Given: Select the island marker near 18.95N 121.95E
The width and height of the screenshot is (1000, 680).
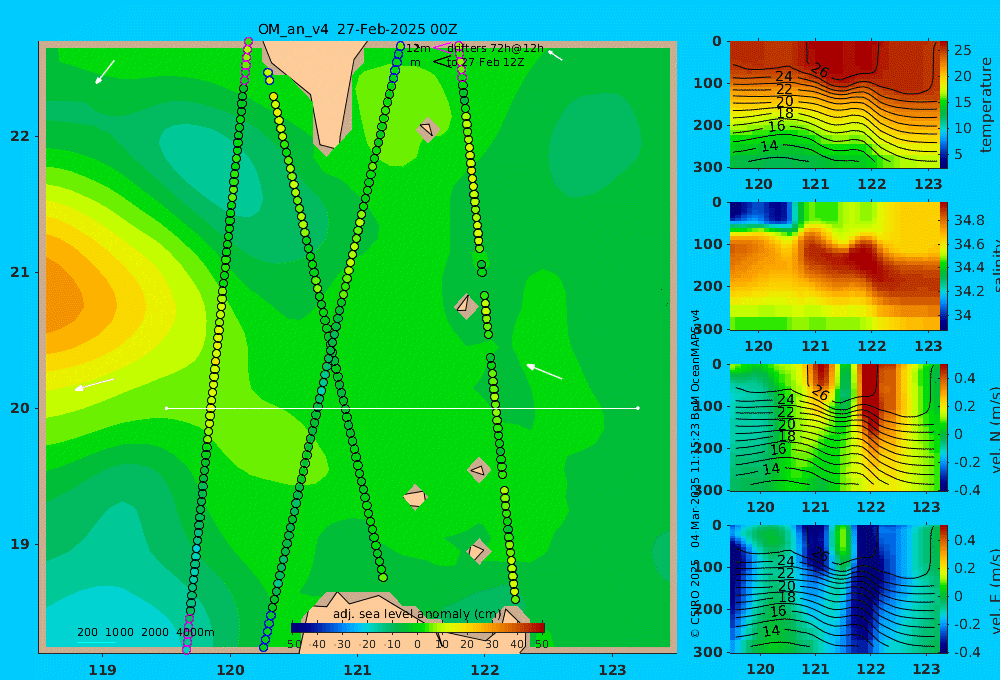Looking at the screenshot, I should (478, 551).
